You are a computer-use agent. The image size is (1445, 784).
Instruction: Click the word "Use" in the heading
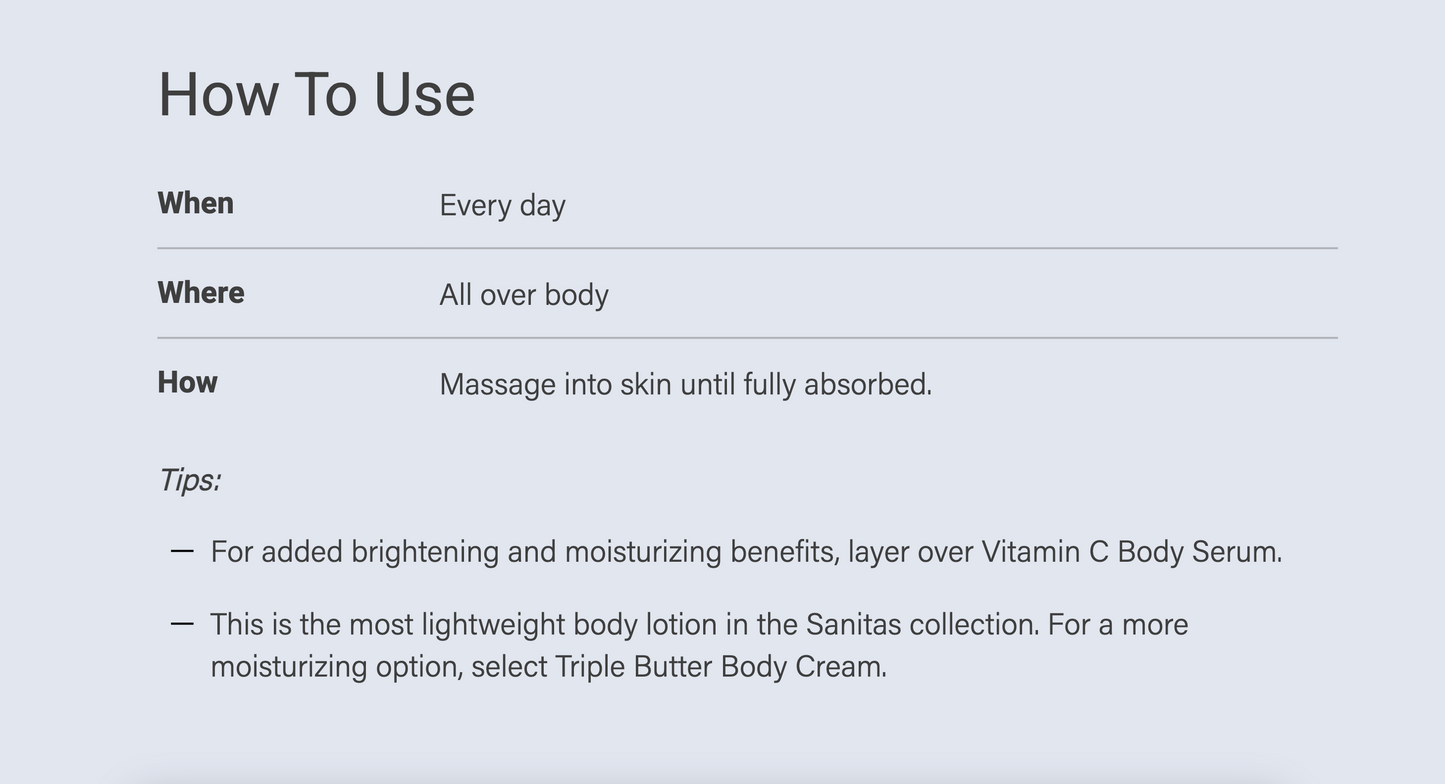click(424, 95)
